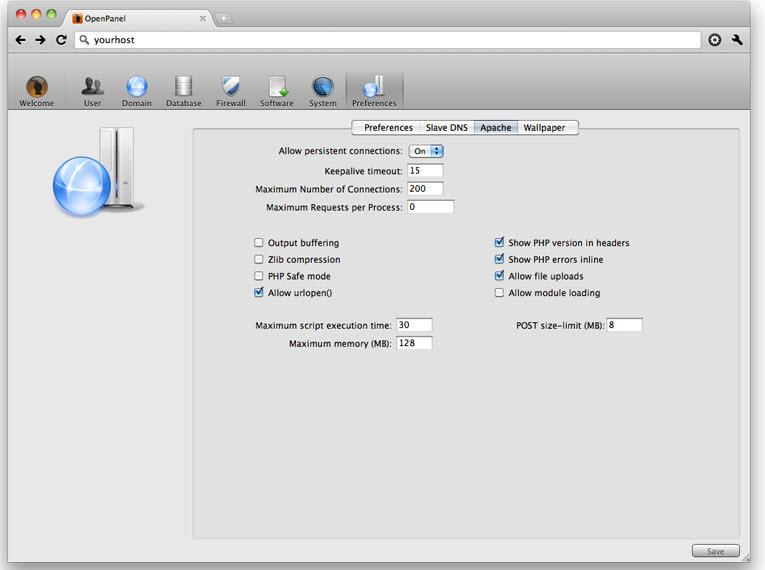The height and width of the screenshot is (570, 765).
Task: Toggle the PHP Safe mode checkbox
Action: 259,276
